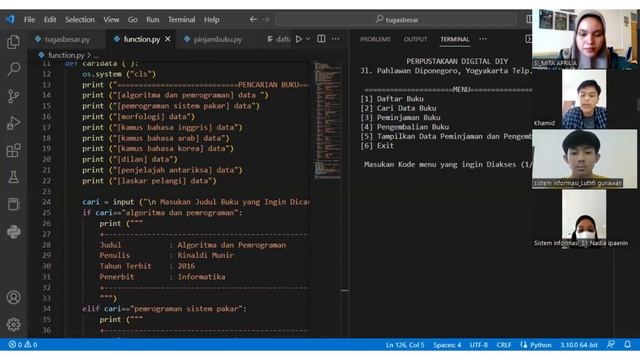Select the Khamid video thumbnail

[x=584, y=99]
